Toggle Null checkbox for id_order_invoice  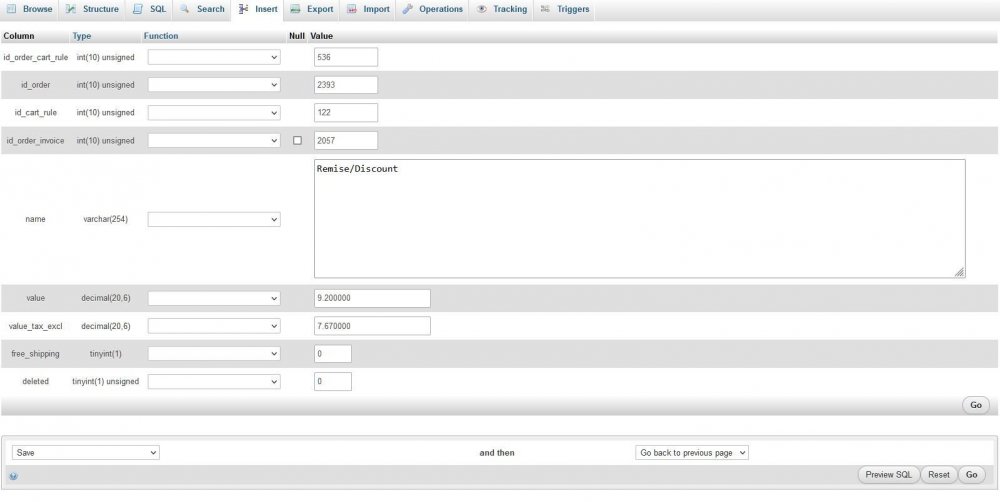point(297,140)
